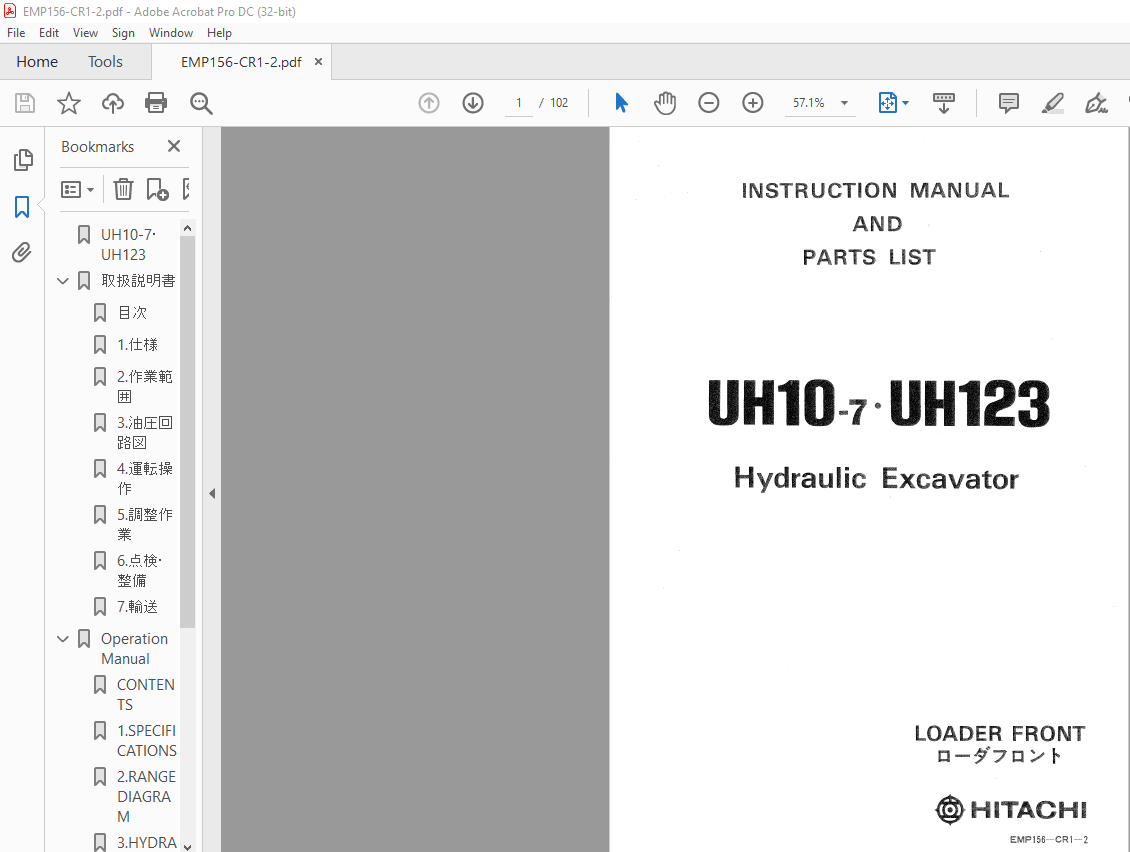1130x852 pixels.
Task: Activate the Hand pan tool
Action: point(665,103)
